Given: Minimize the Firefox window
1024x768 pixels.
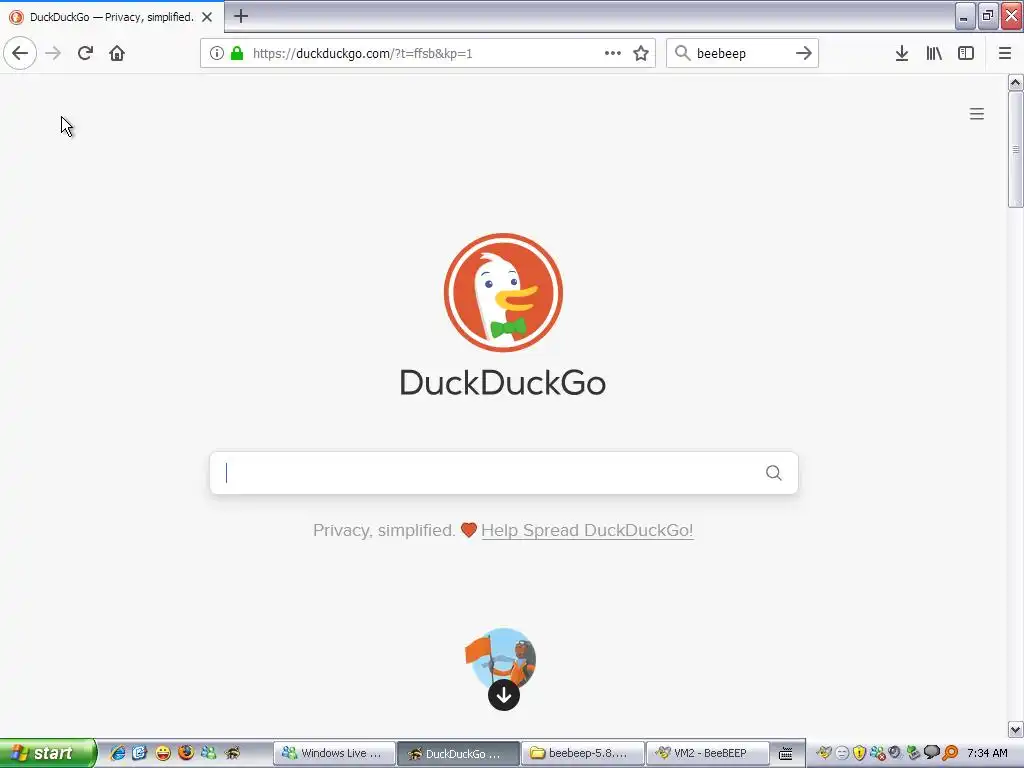Looking at the screenshot, I should tap(965, 16).
